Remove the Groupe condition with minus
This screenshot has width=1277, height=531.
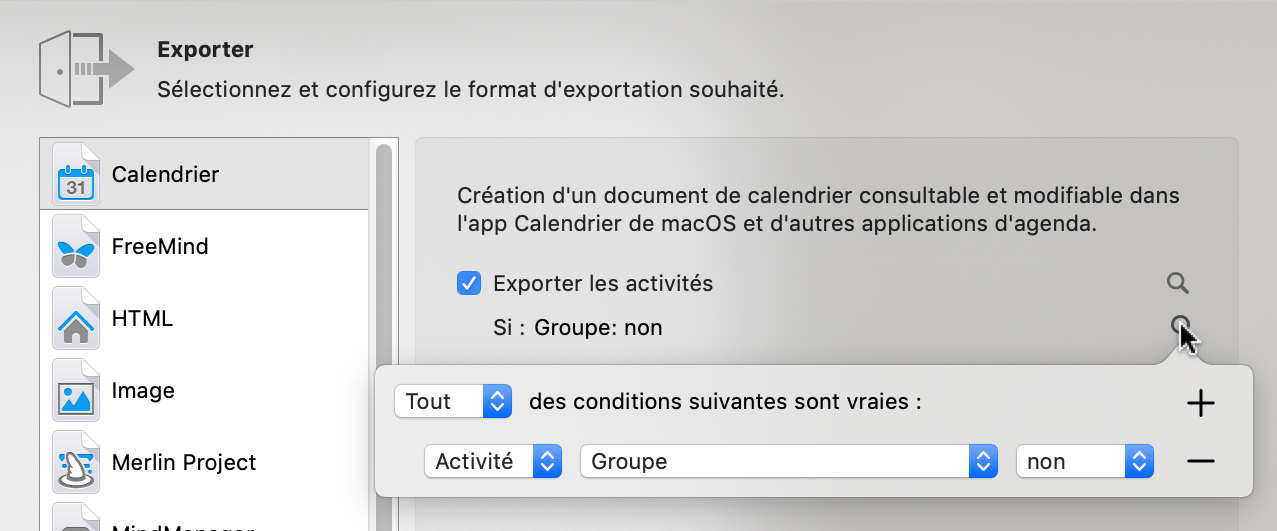tap(1200, 461)
